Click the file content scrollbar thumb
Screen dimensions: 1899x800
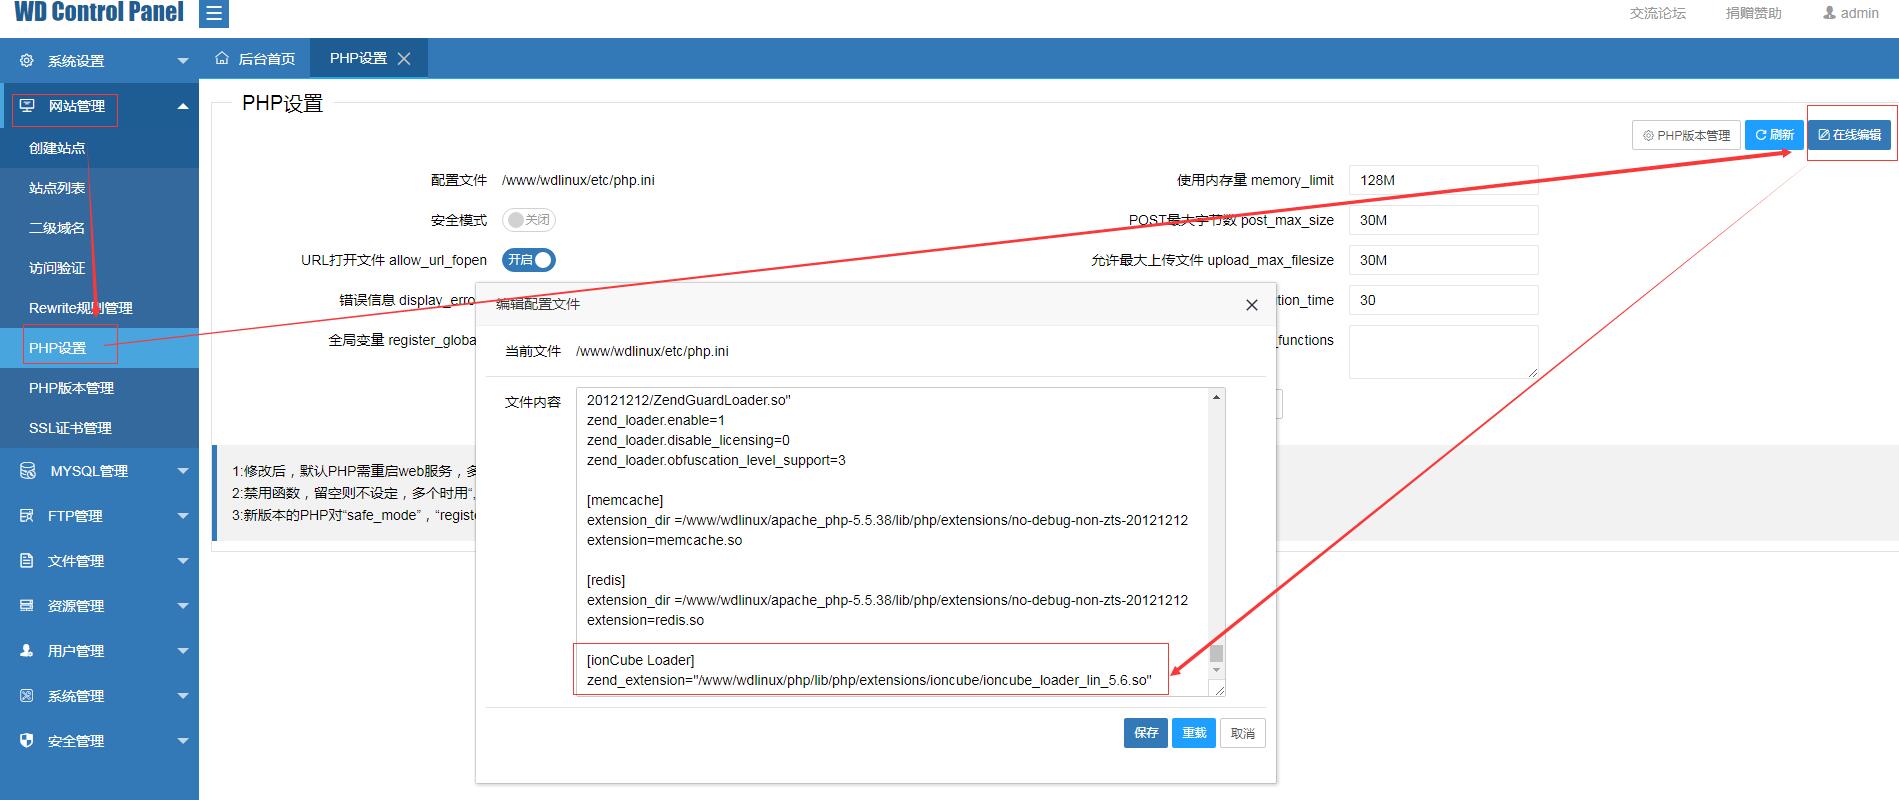click(x=1216, y=654)
